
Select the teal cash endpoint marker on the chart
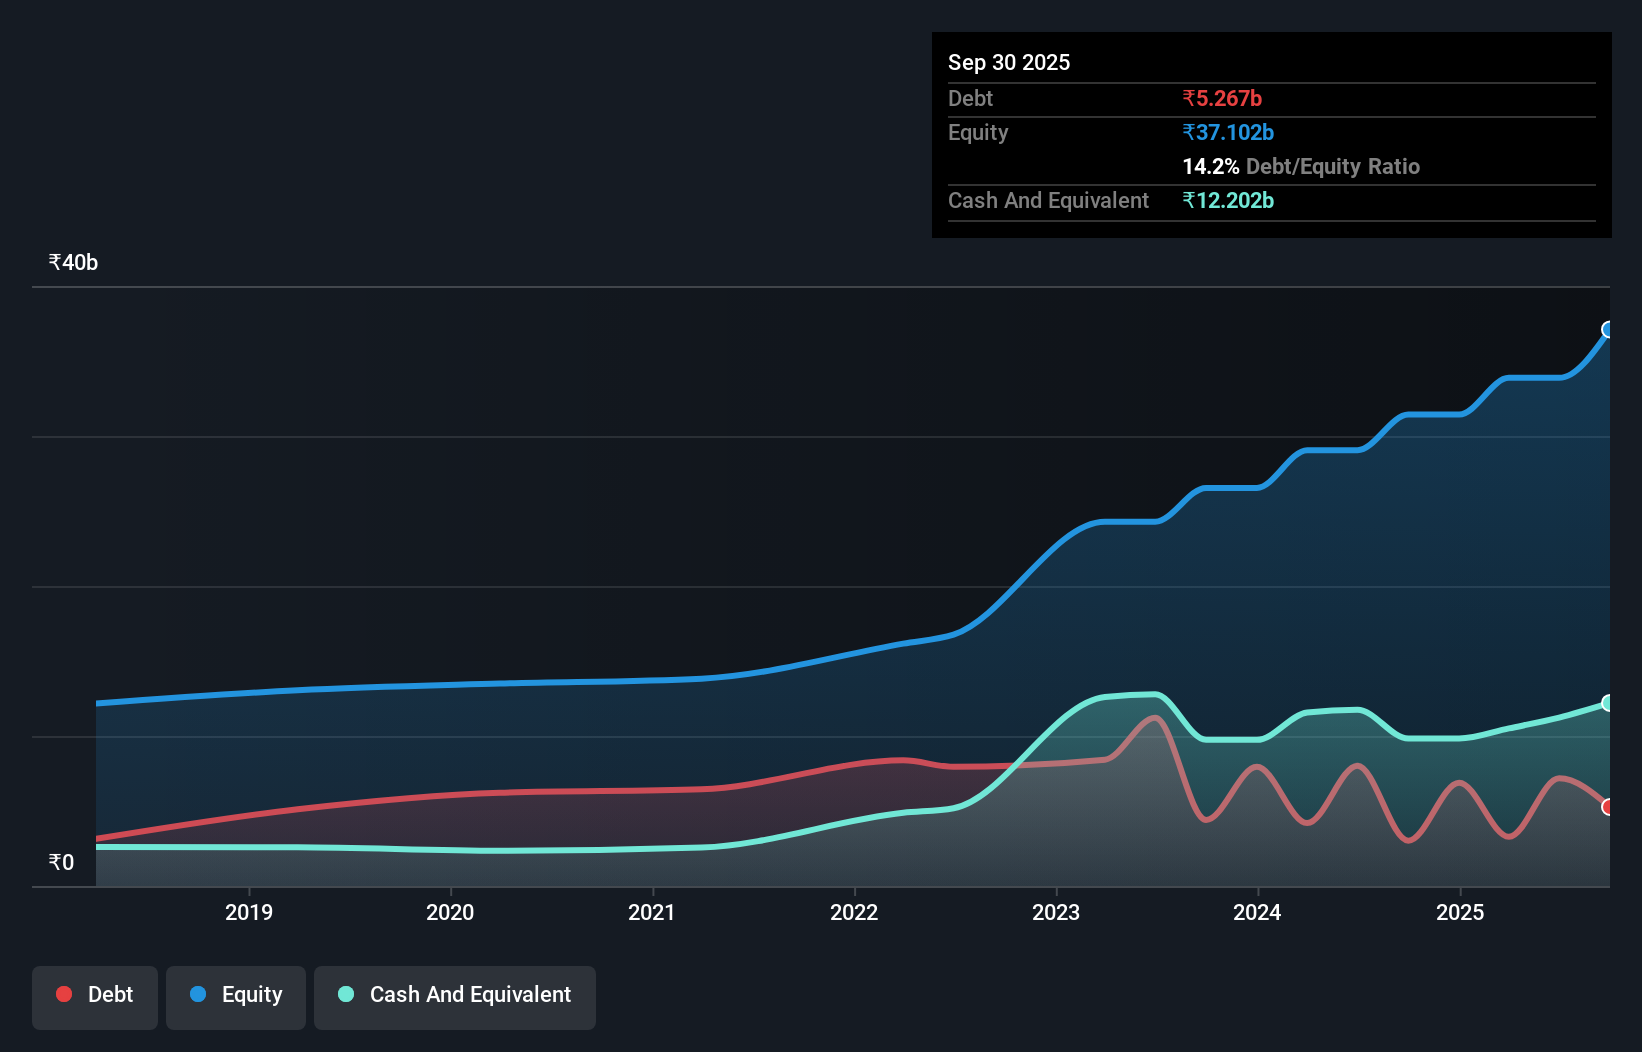1608,703
